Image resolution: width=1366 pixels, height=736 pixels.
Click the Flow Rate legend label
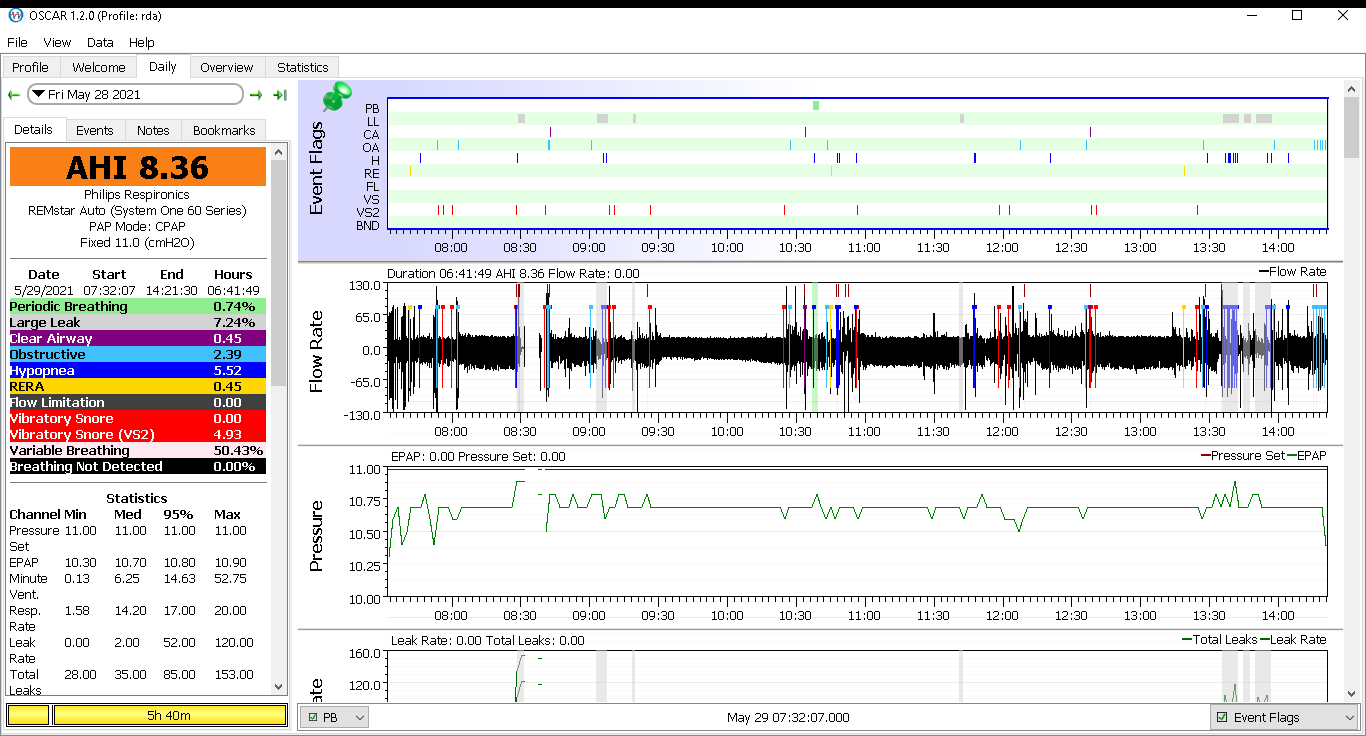(1298, 271)
